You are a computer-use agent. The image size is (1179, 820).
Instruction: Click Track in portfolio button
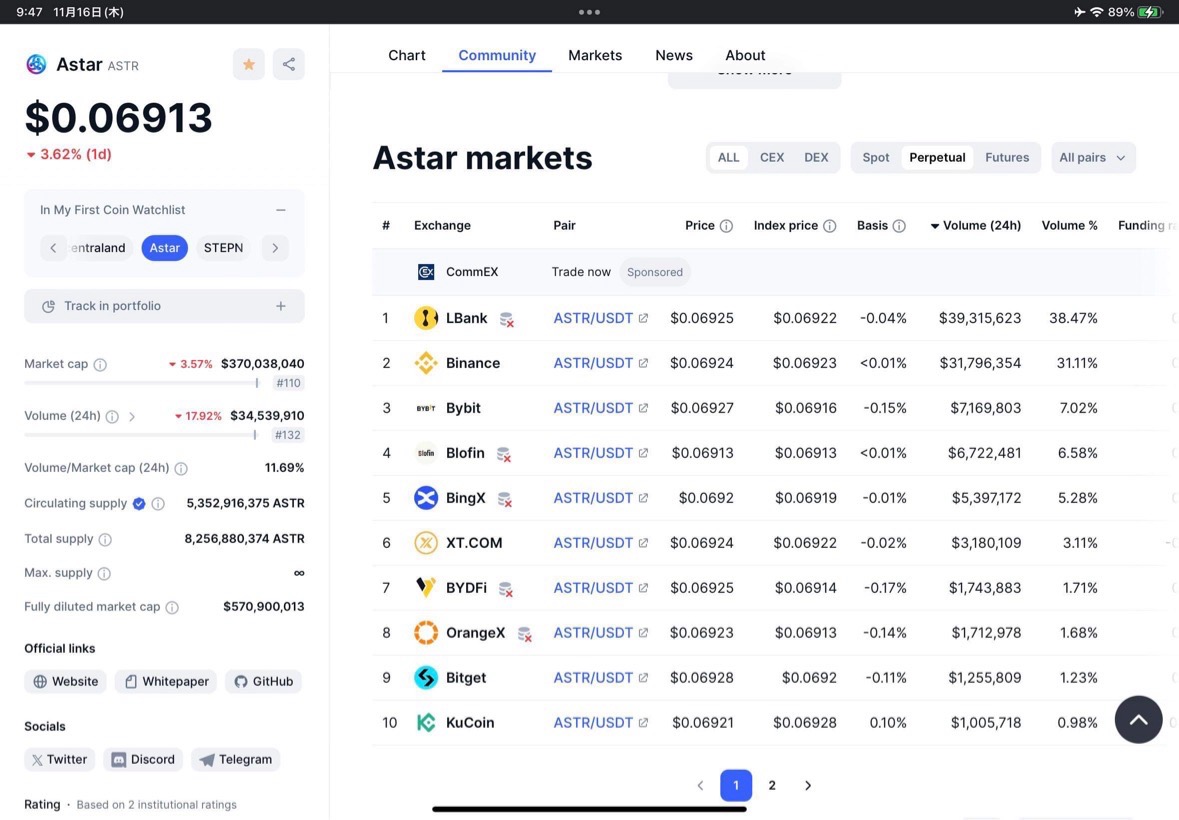(x=164, y=306)
